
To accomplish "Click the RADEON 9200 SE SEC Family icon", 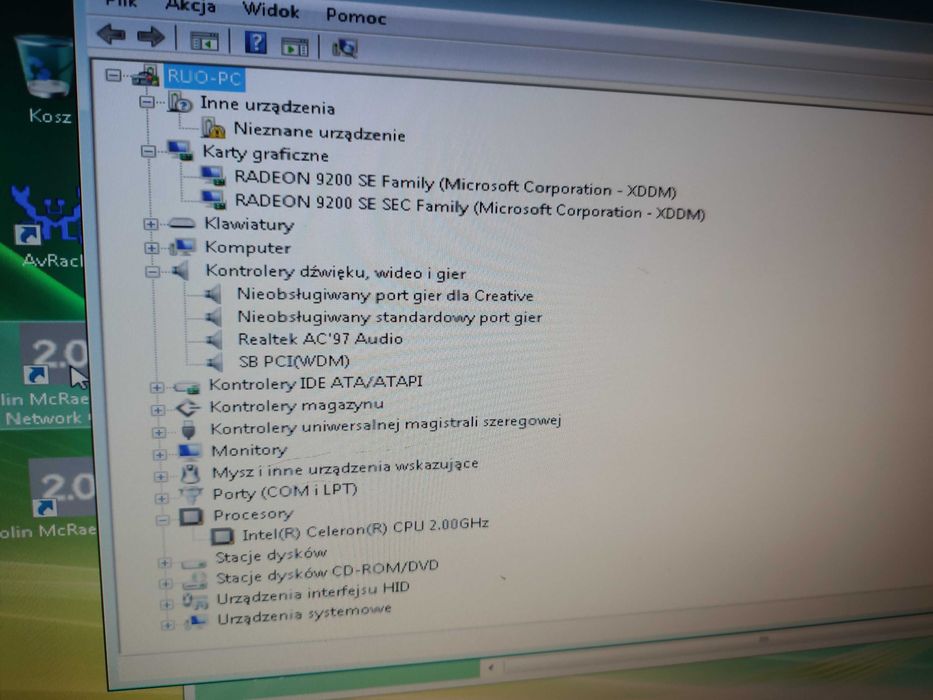I will (x=214, y=199).
